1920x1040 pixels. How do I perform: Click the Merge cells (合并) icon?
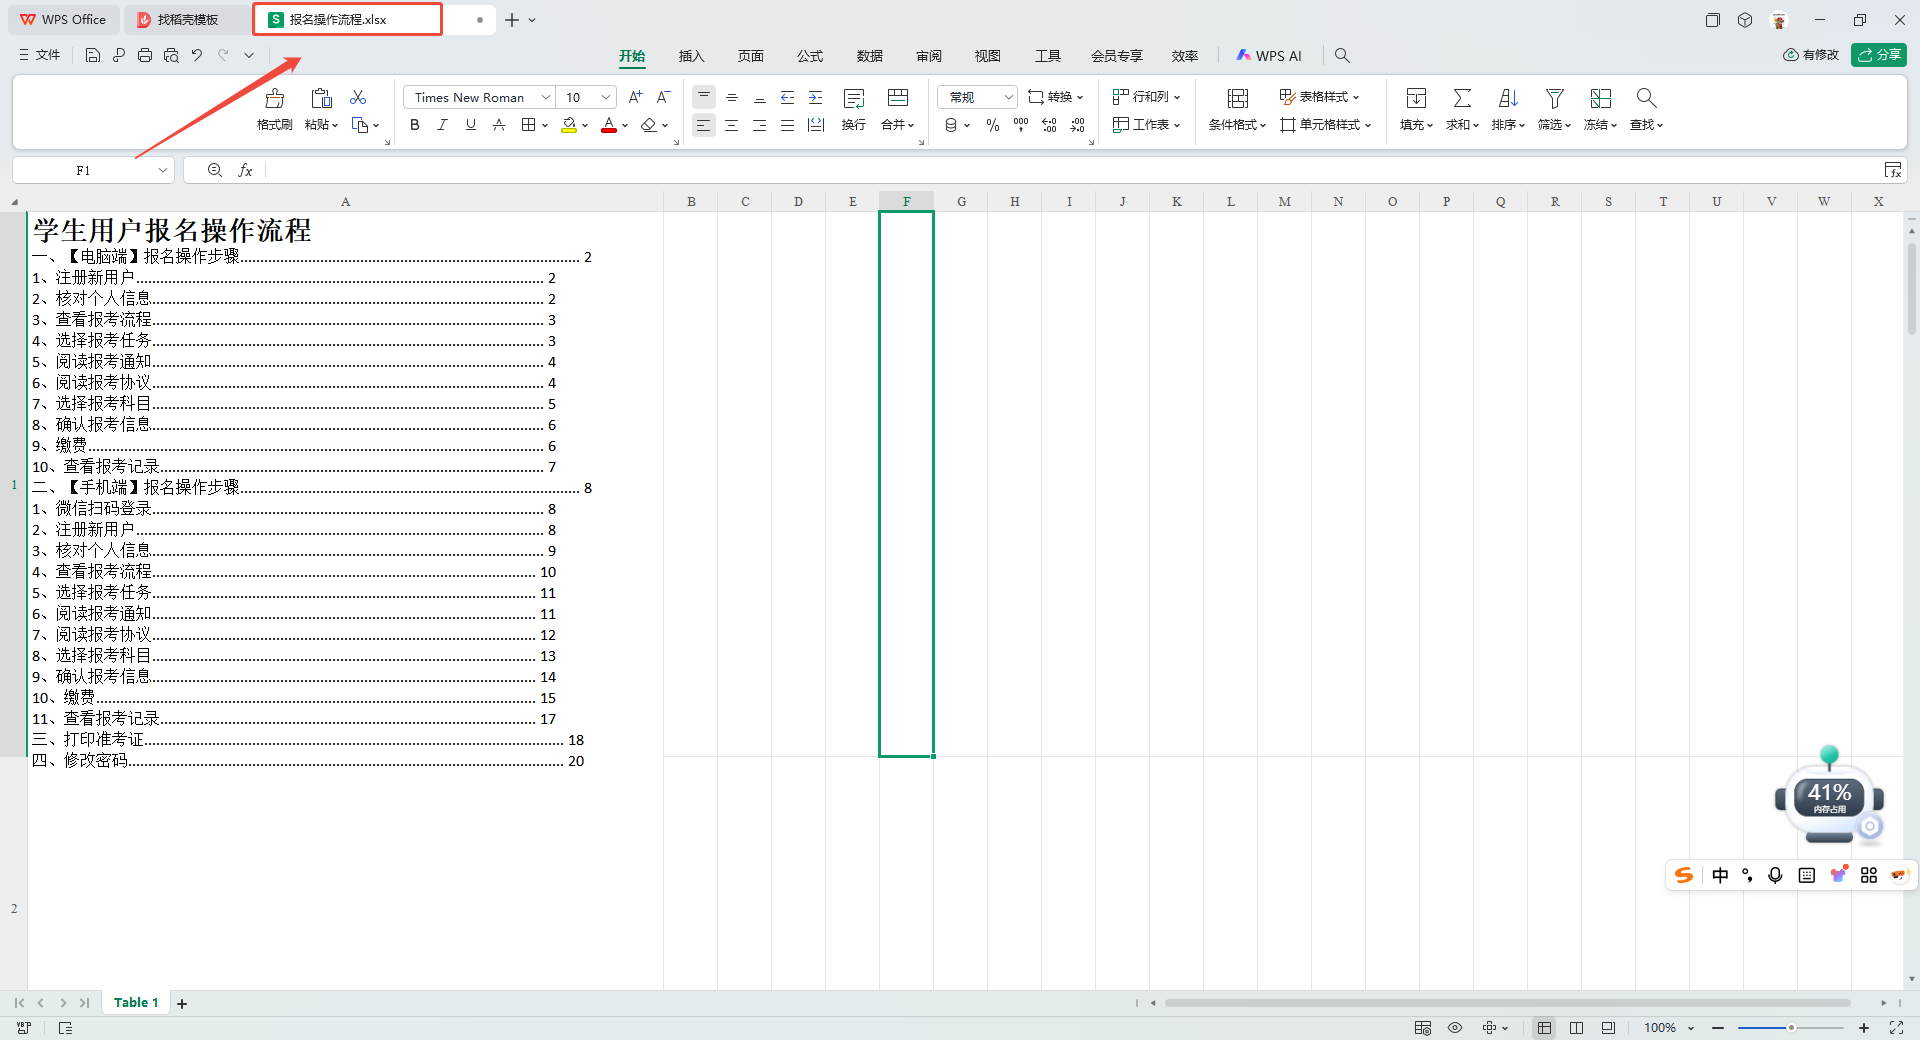pyautogui.click(x=897, y=98)
